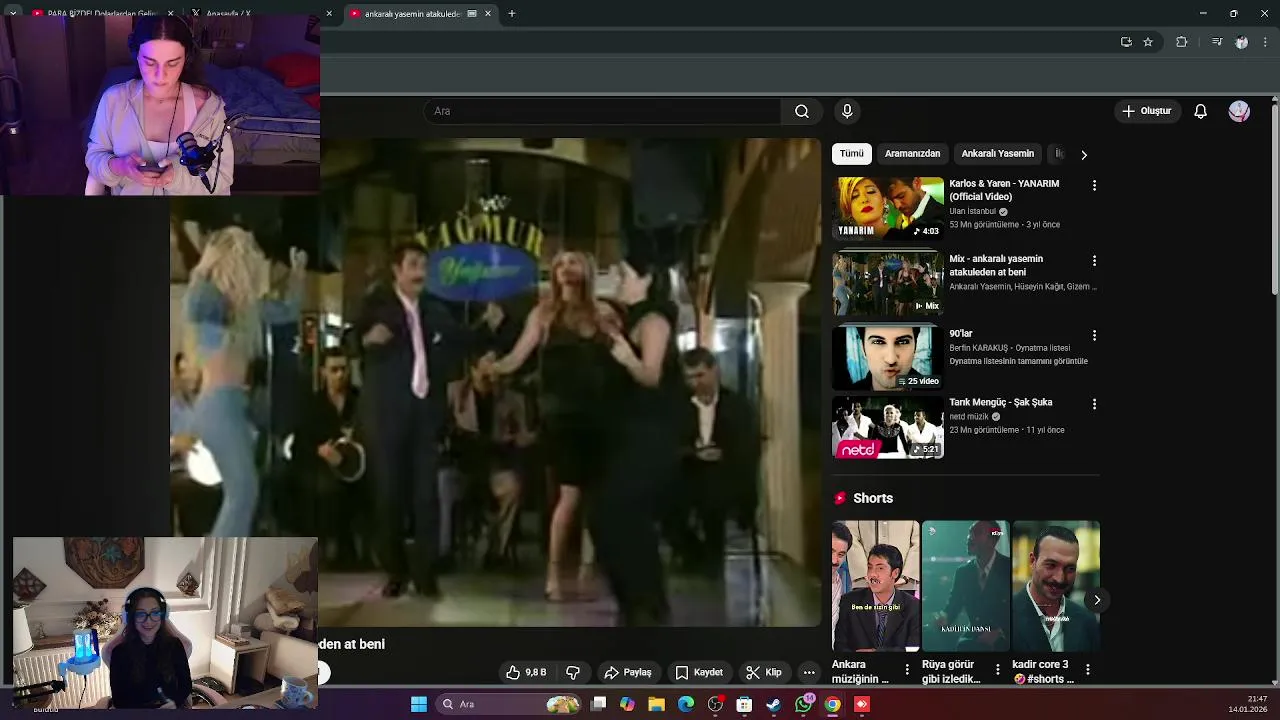Screen dimensions: 1280x720
Task: Open Windows Start menu
Action: click(x=419, y=704)
